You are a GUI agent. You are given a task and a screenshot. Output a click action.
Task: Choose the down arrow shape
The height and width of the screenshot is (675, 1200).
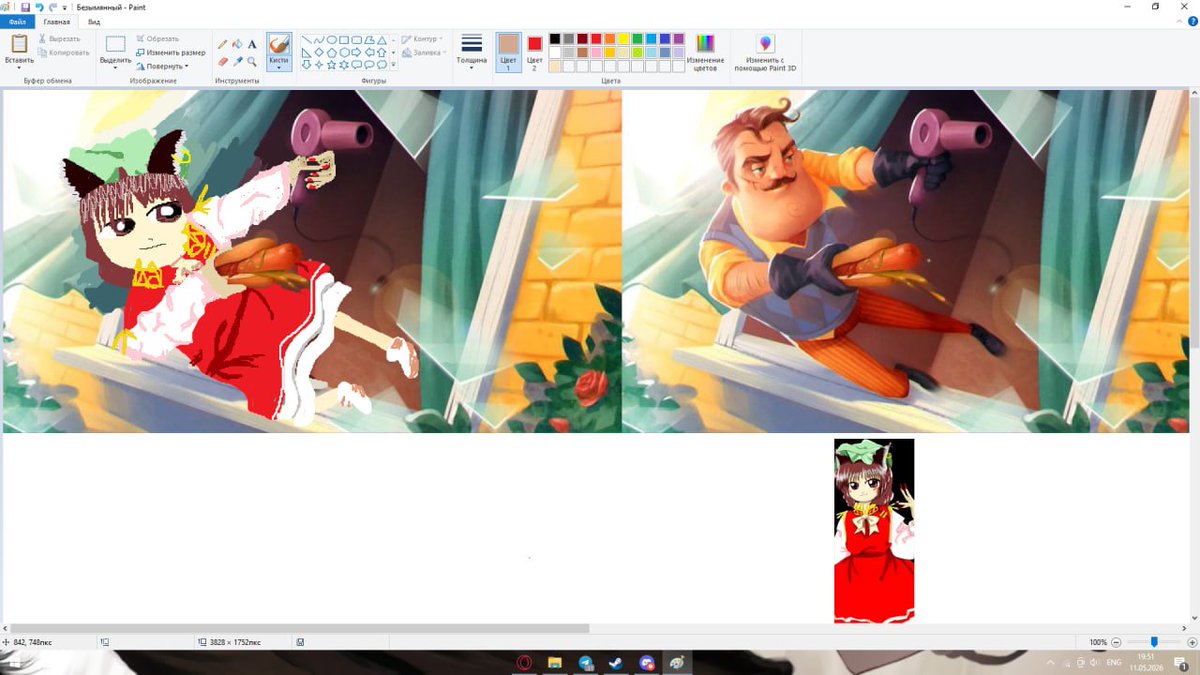coord(306,64)
